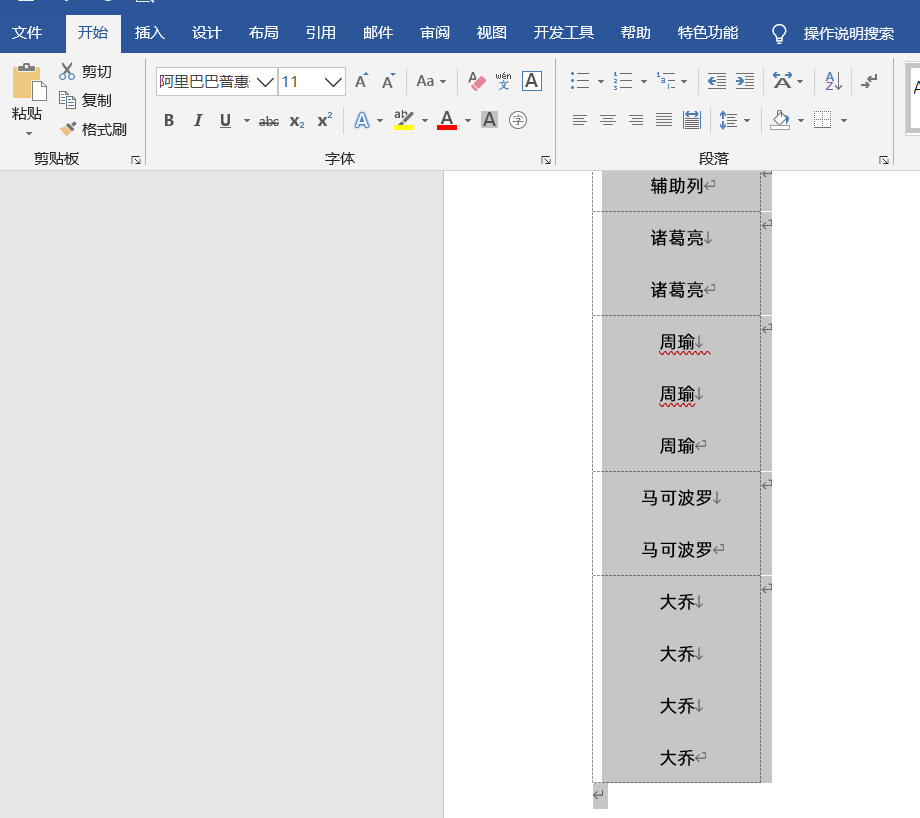This screenshot has height=818, width=920.
Task: Toggle superscript formatting
Action: (324, 120)
